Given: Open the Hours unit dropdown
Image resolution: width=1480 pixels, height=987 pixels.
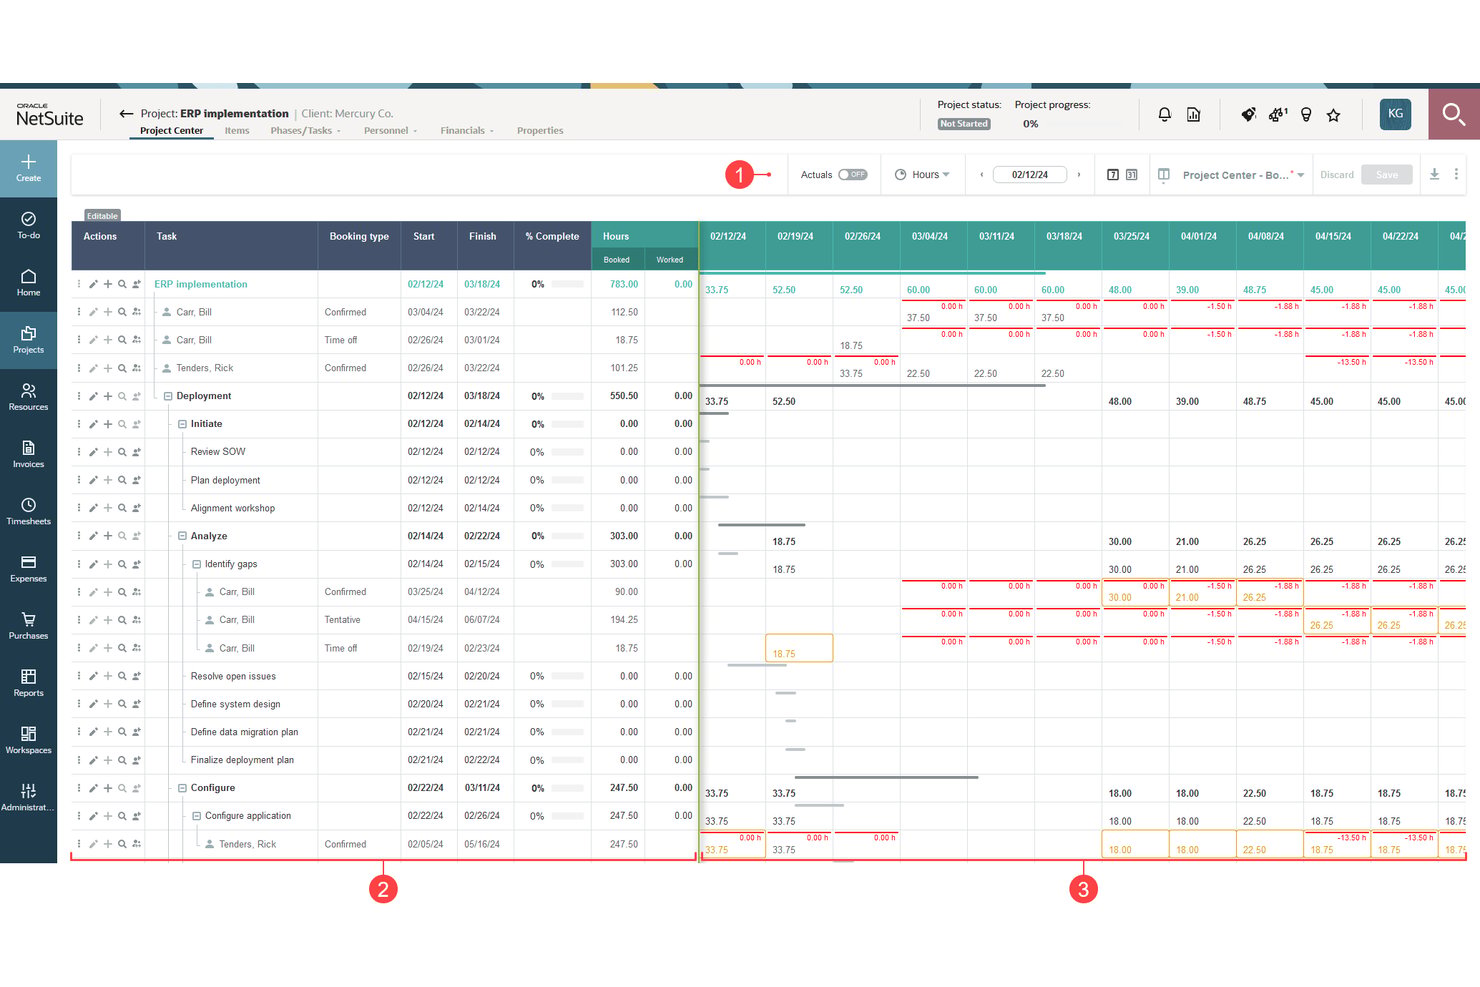Looking at the screenshot, I should (922, 174).
